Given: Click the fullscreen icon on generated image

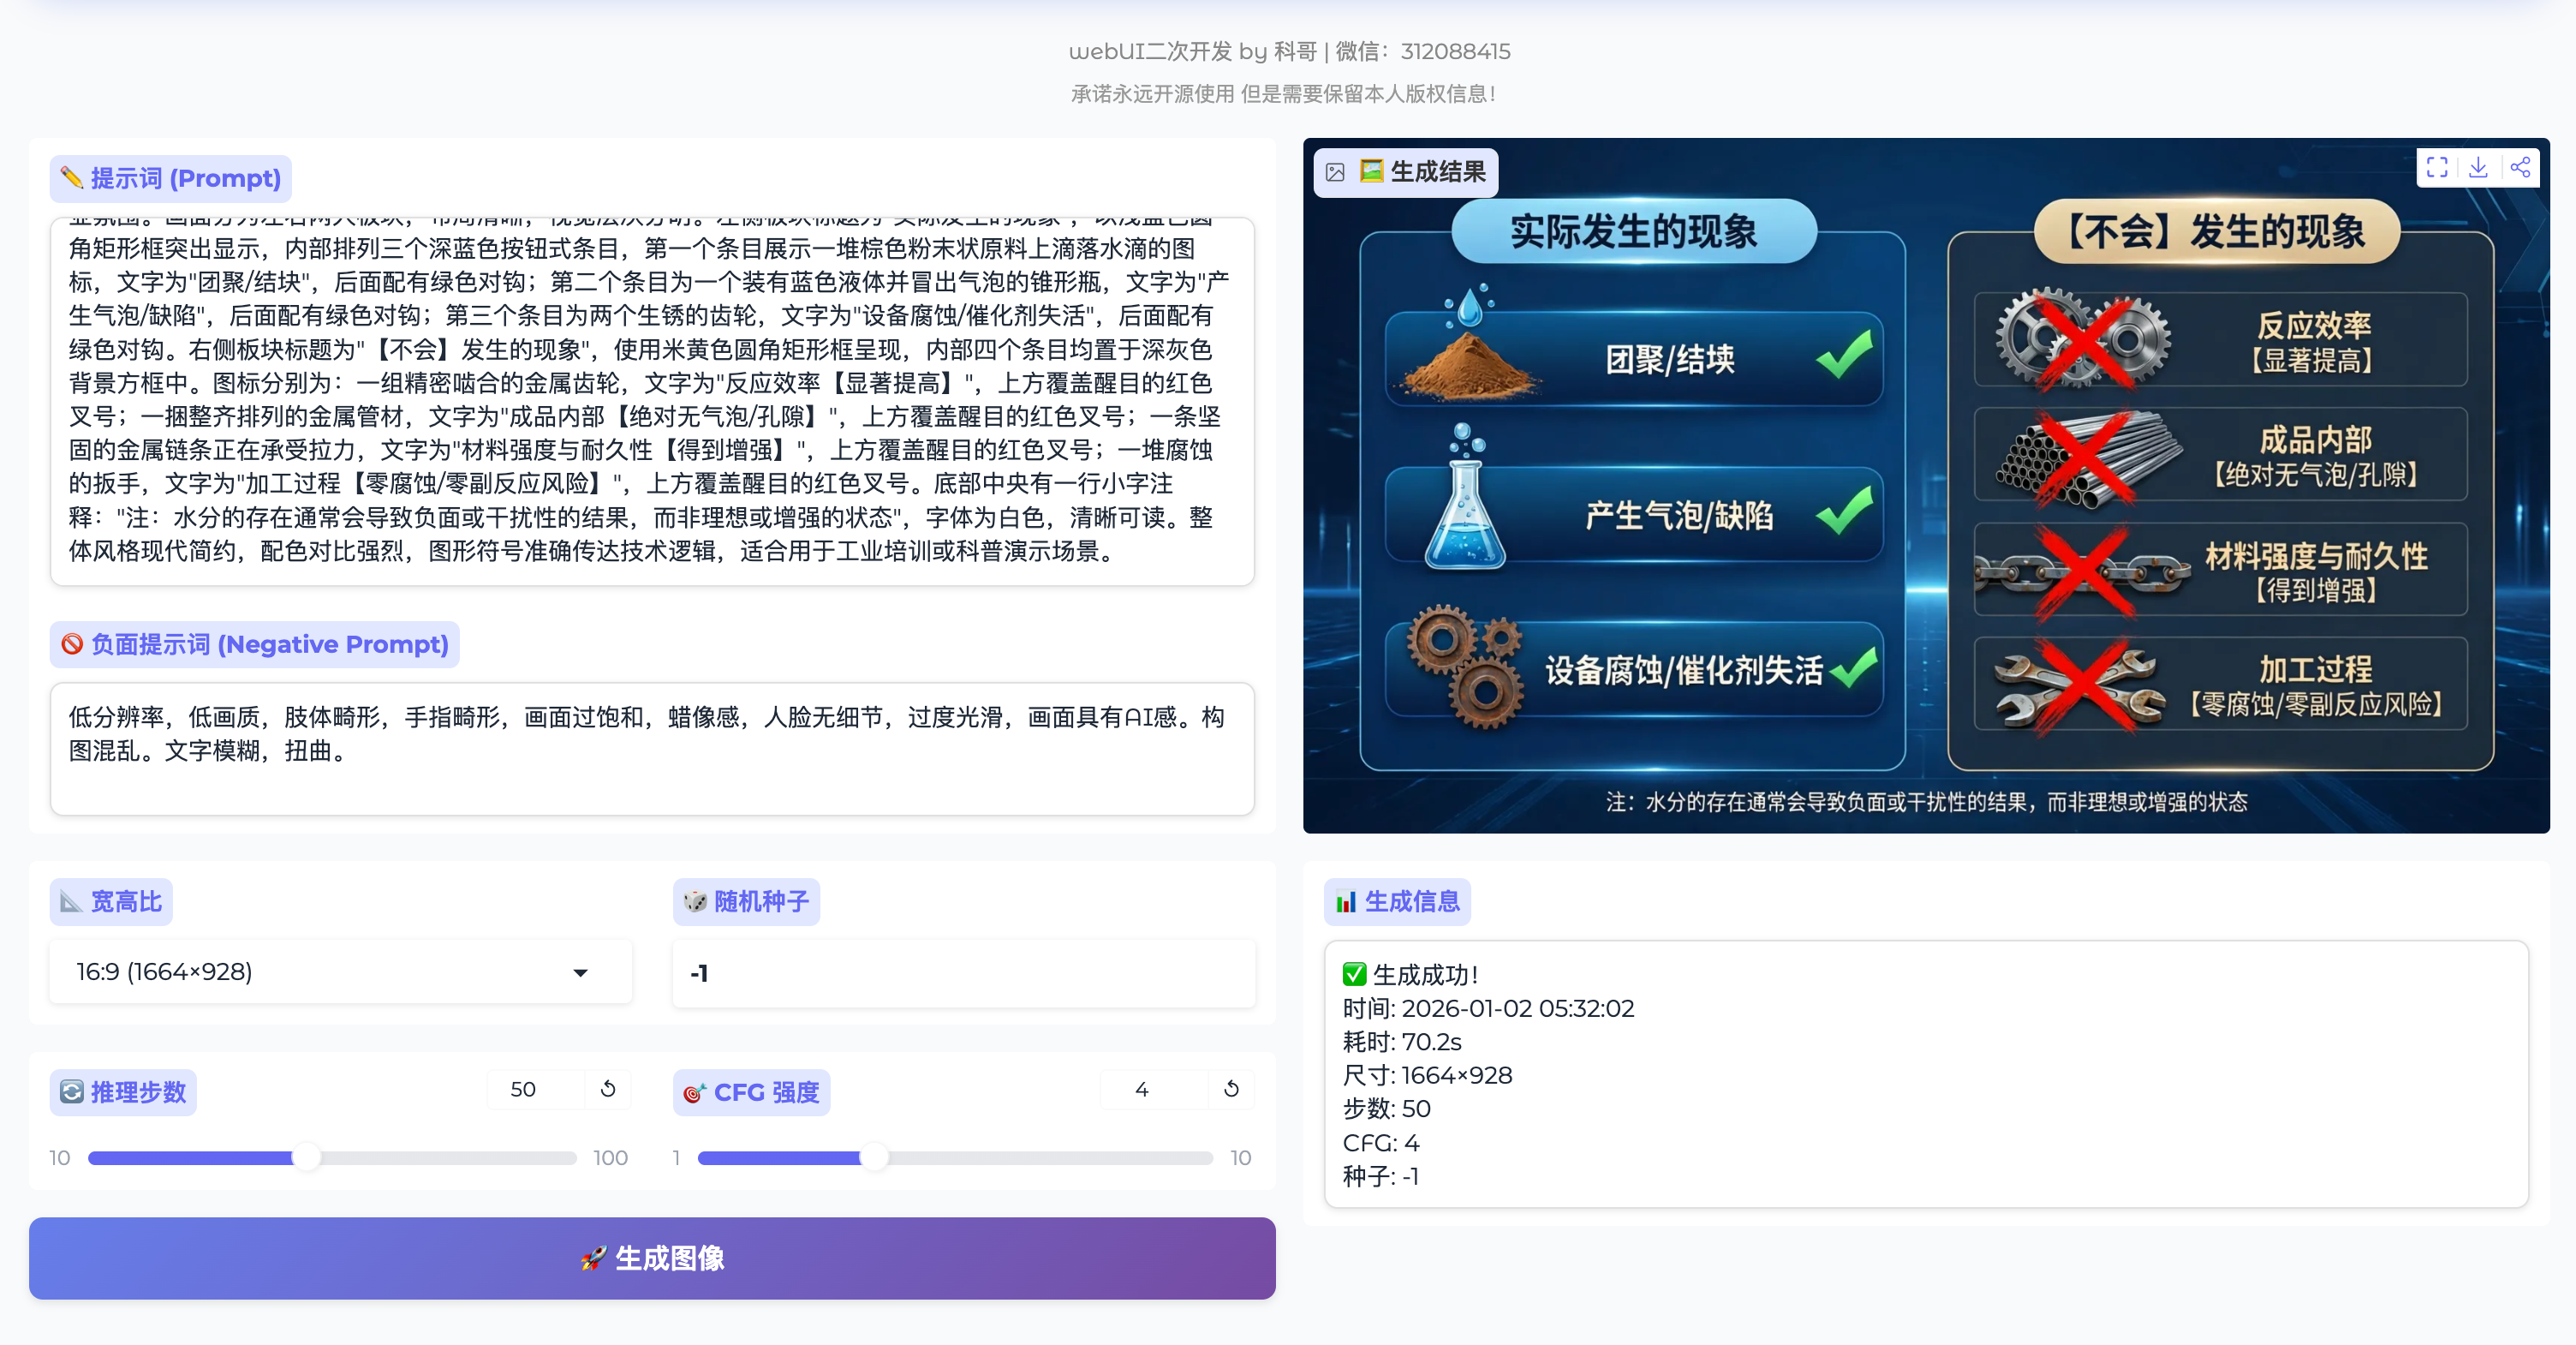Looking at the screenshot, I should [x=2437, y=167].
